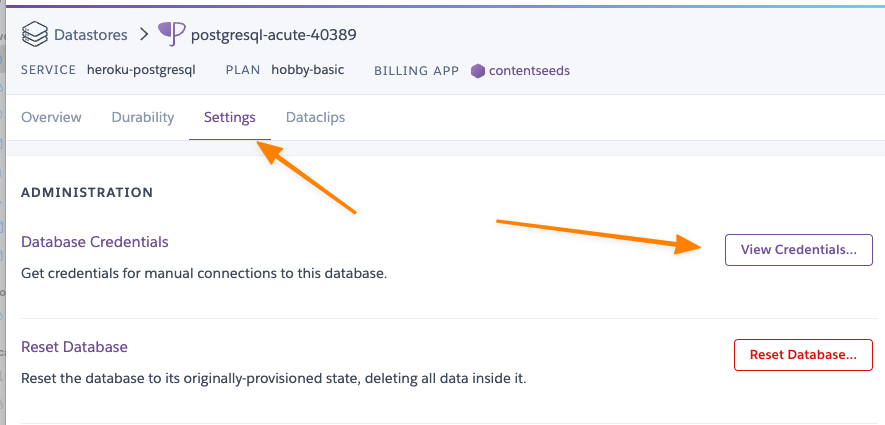Click the Database Credentials heading
The image size is (885, 425).
[95, 242]
